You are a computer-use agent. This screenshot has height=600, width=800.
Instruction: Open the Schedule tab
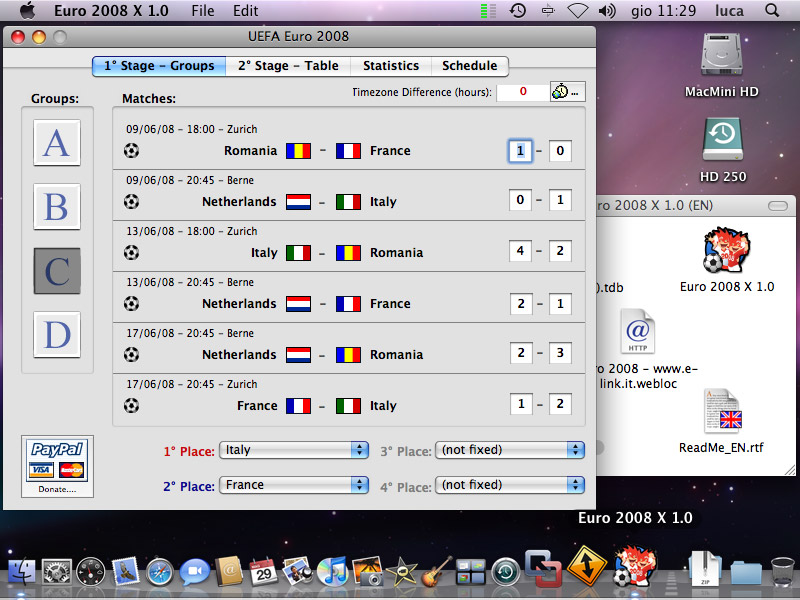(470, 66)
